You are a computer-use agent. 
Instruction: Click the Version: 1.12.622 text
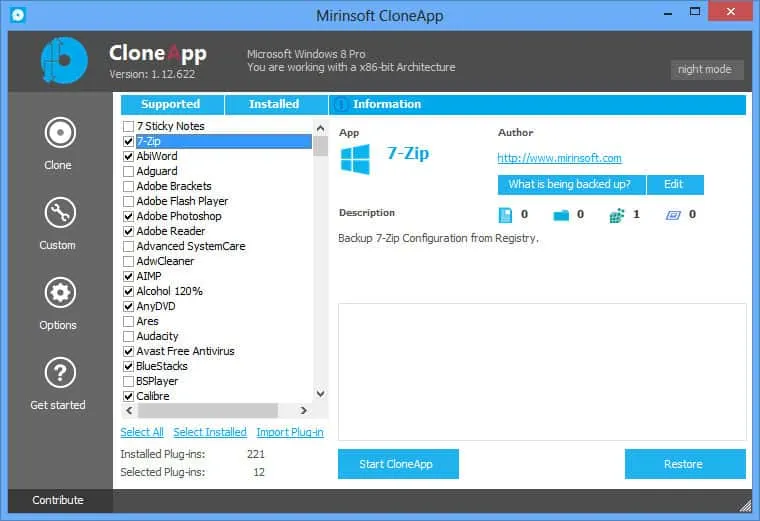click(x=152, y=75)
